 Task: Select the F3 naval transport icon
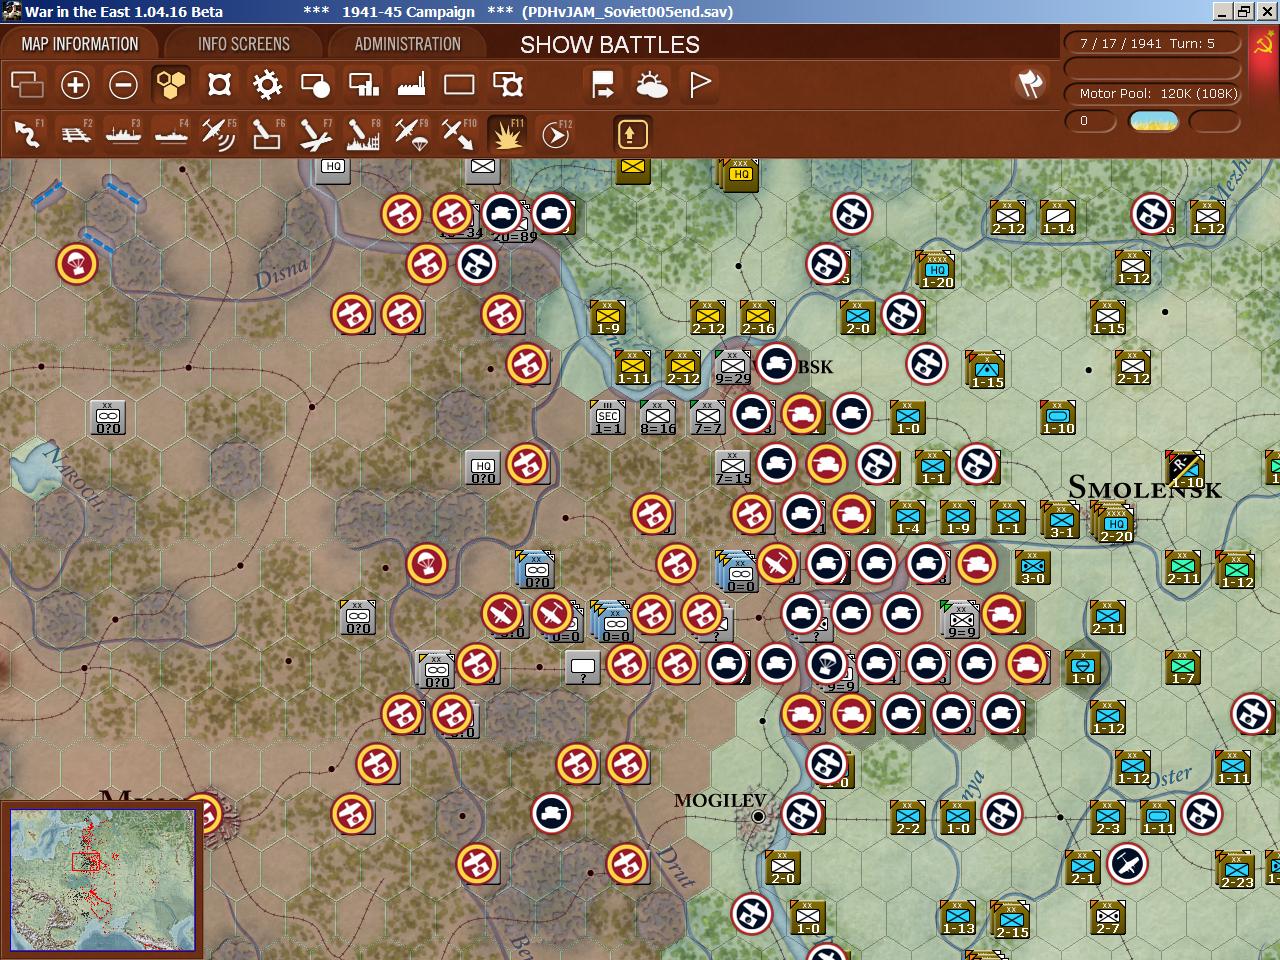click(123, 134)
